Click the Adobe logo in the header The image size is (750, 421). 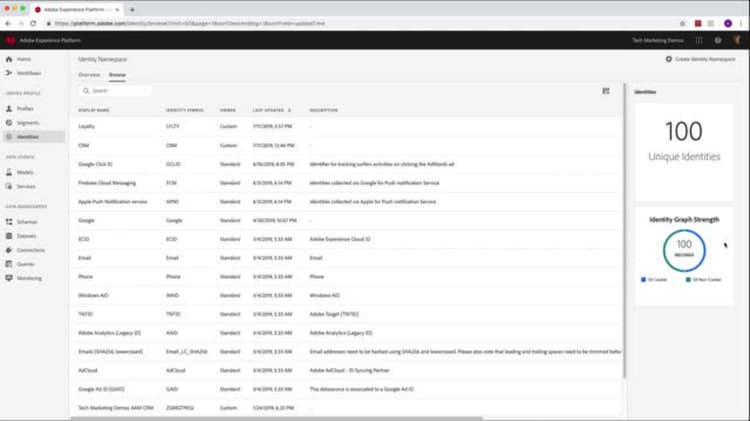[11, 41]
